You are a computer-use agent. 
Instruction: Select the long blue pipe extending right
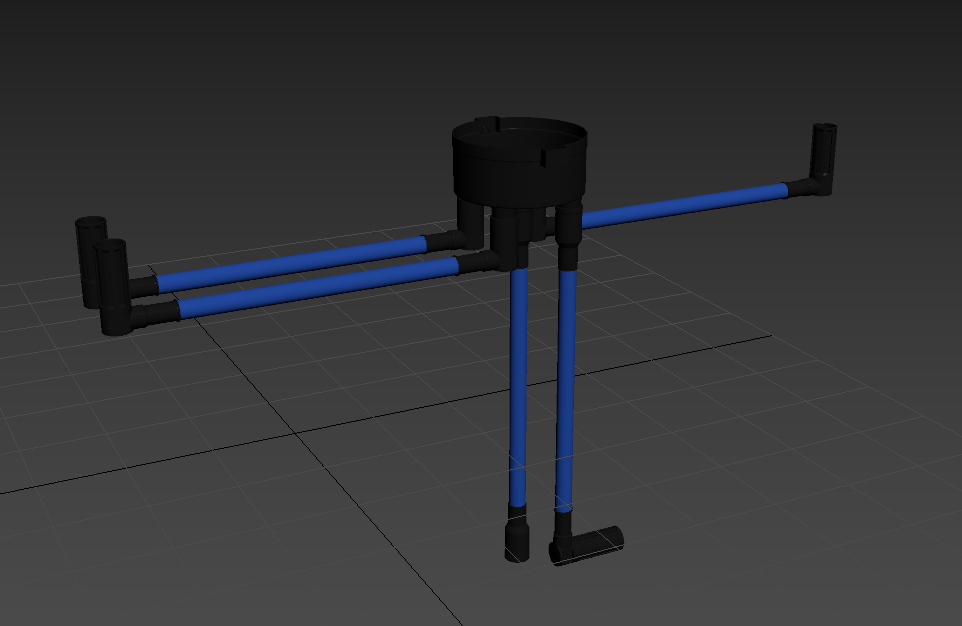[684, 205]
